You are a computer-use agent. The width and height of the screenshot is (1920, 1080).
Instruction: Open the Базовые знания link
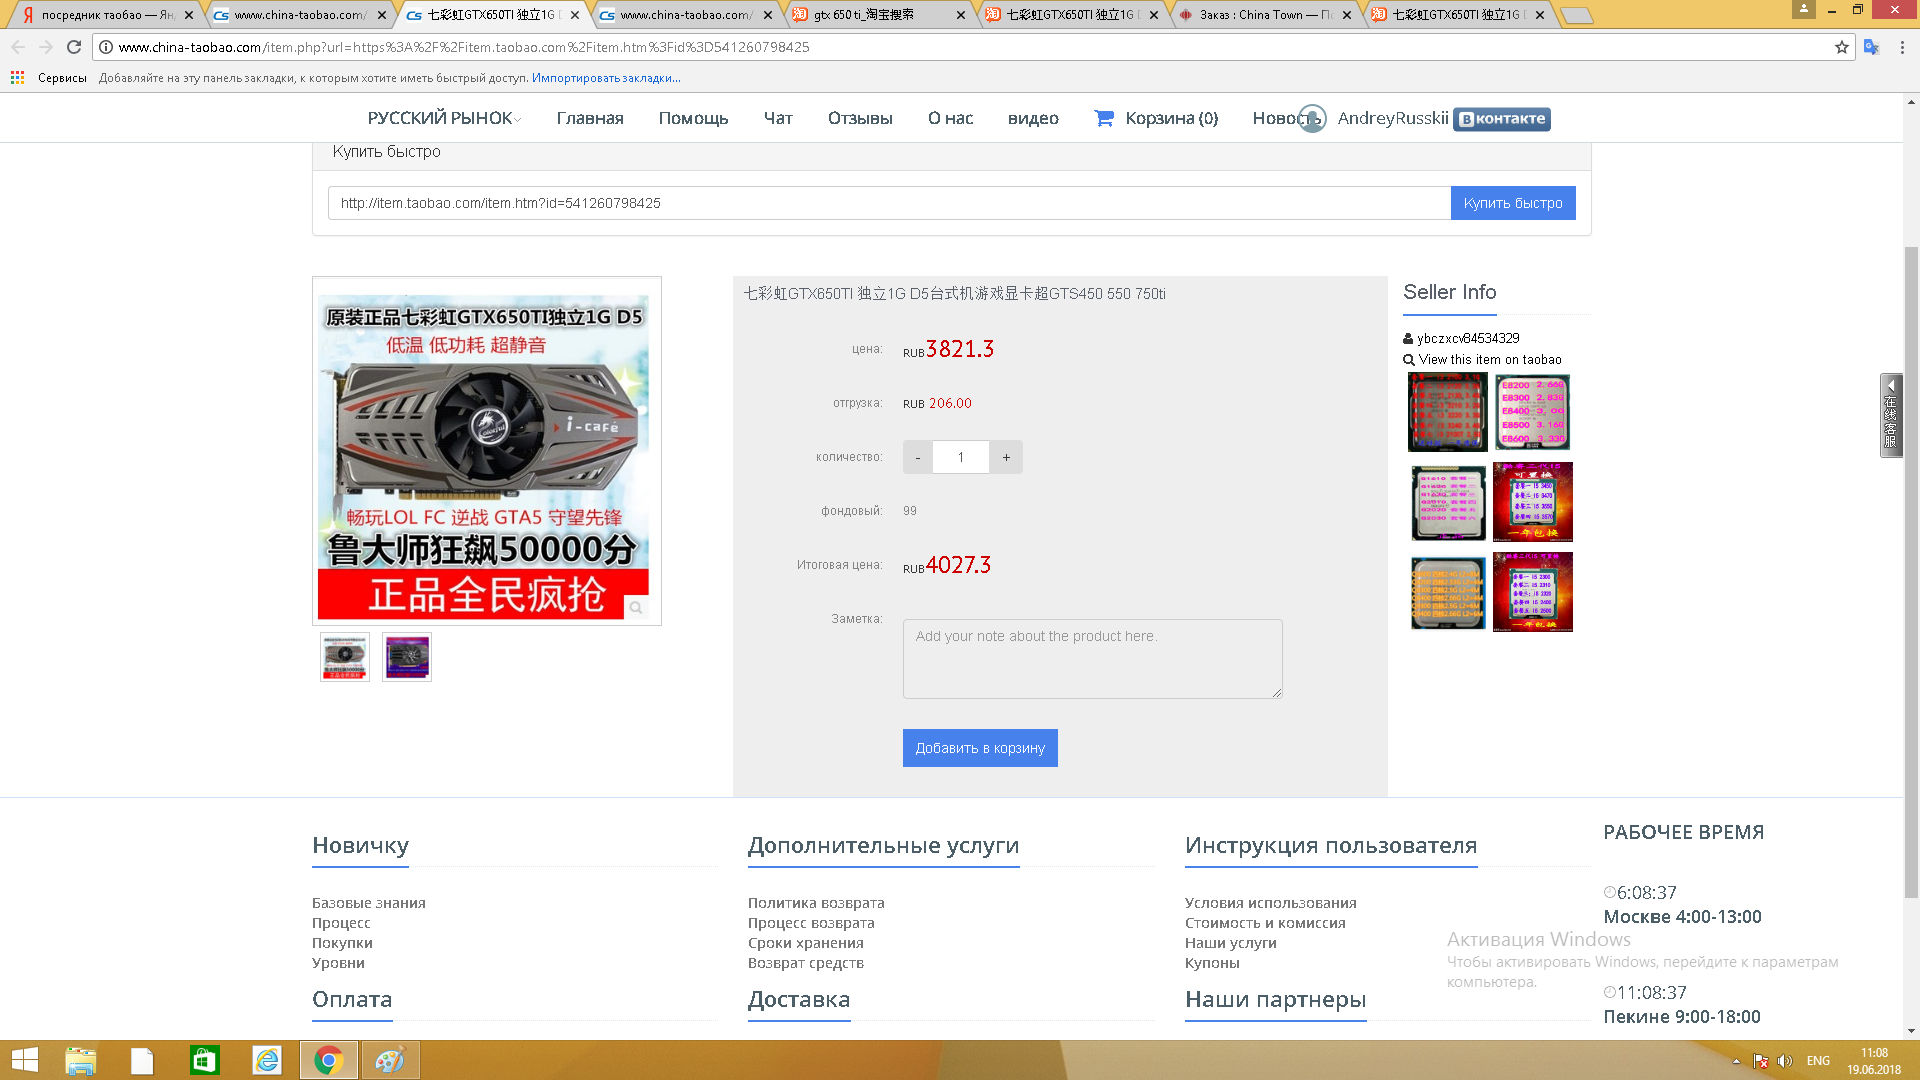(369, 903)
